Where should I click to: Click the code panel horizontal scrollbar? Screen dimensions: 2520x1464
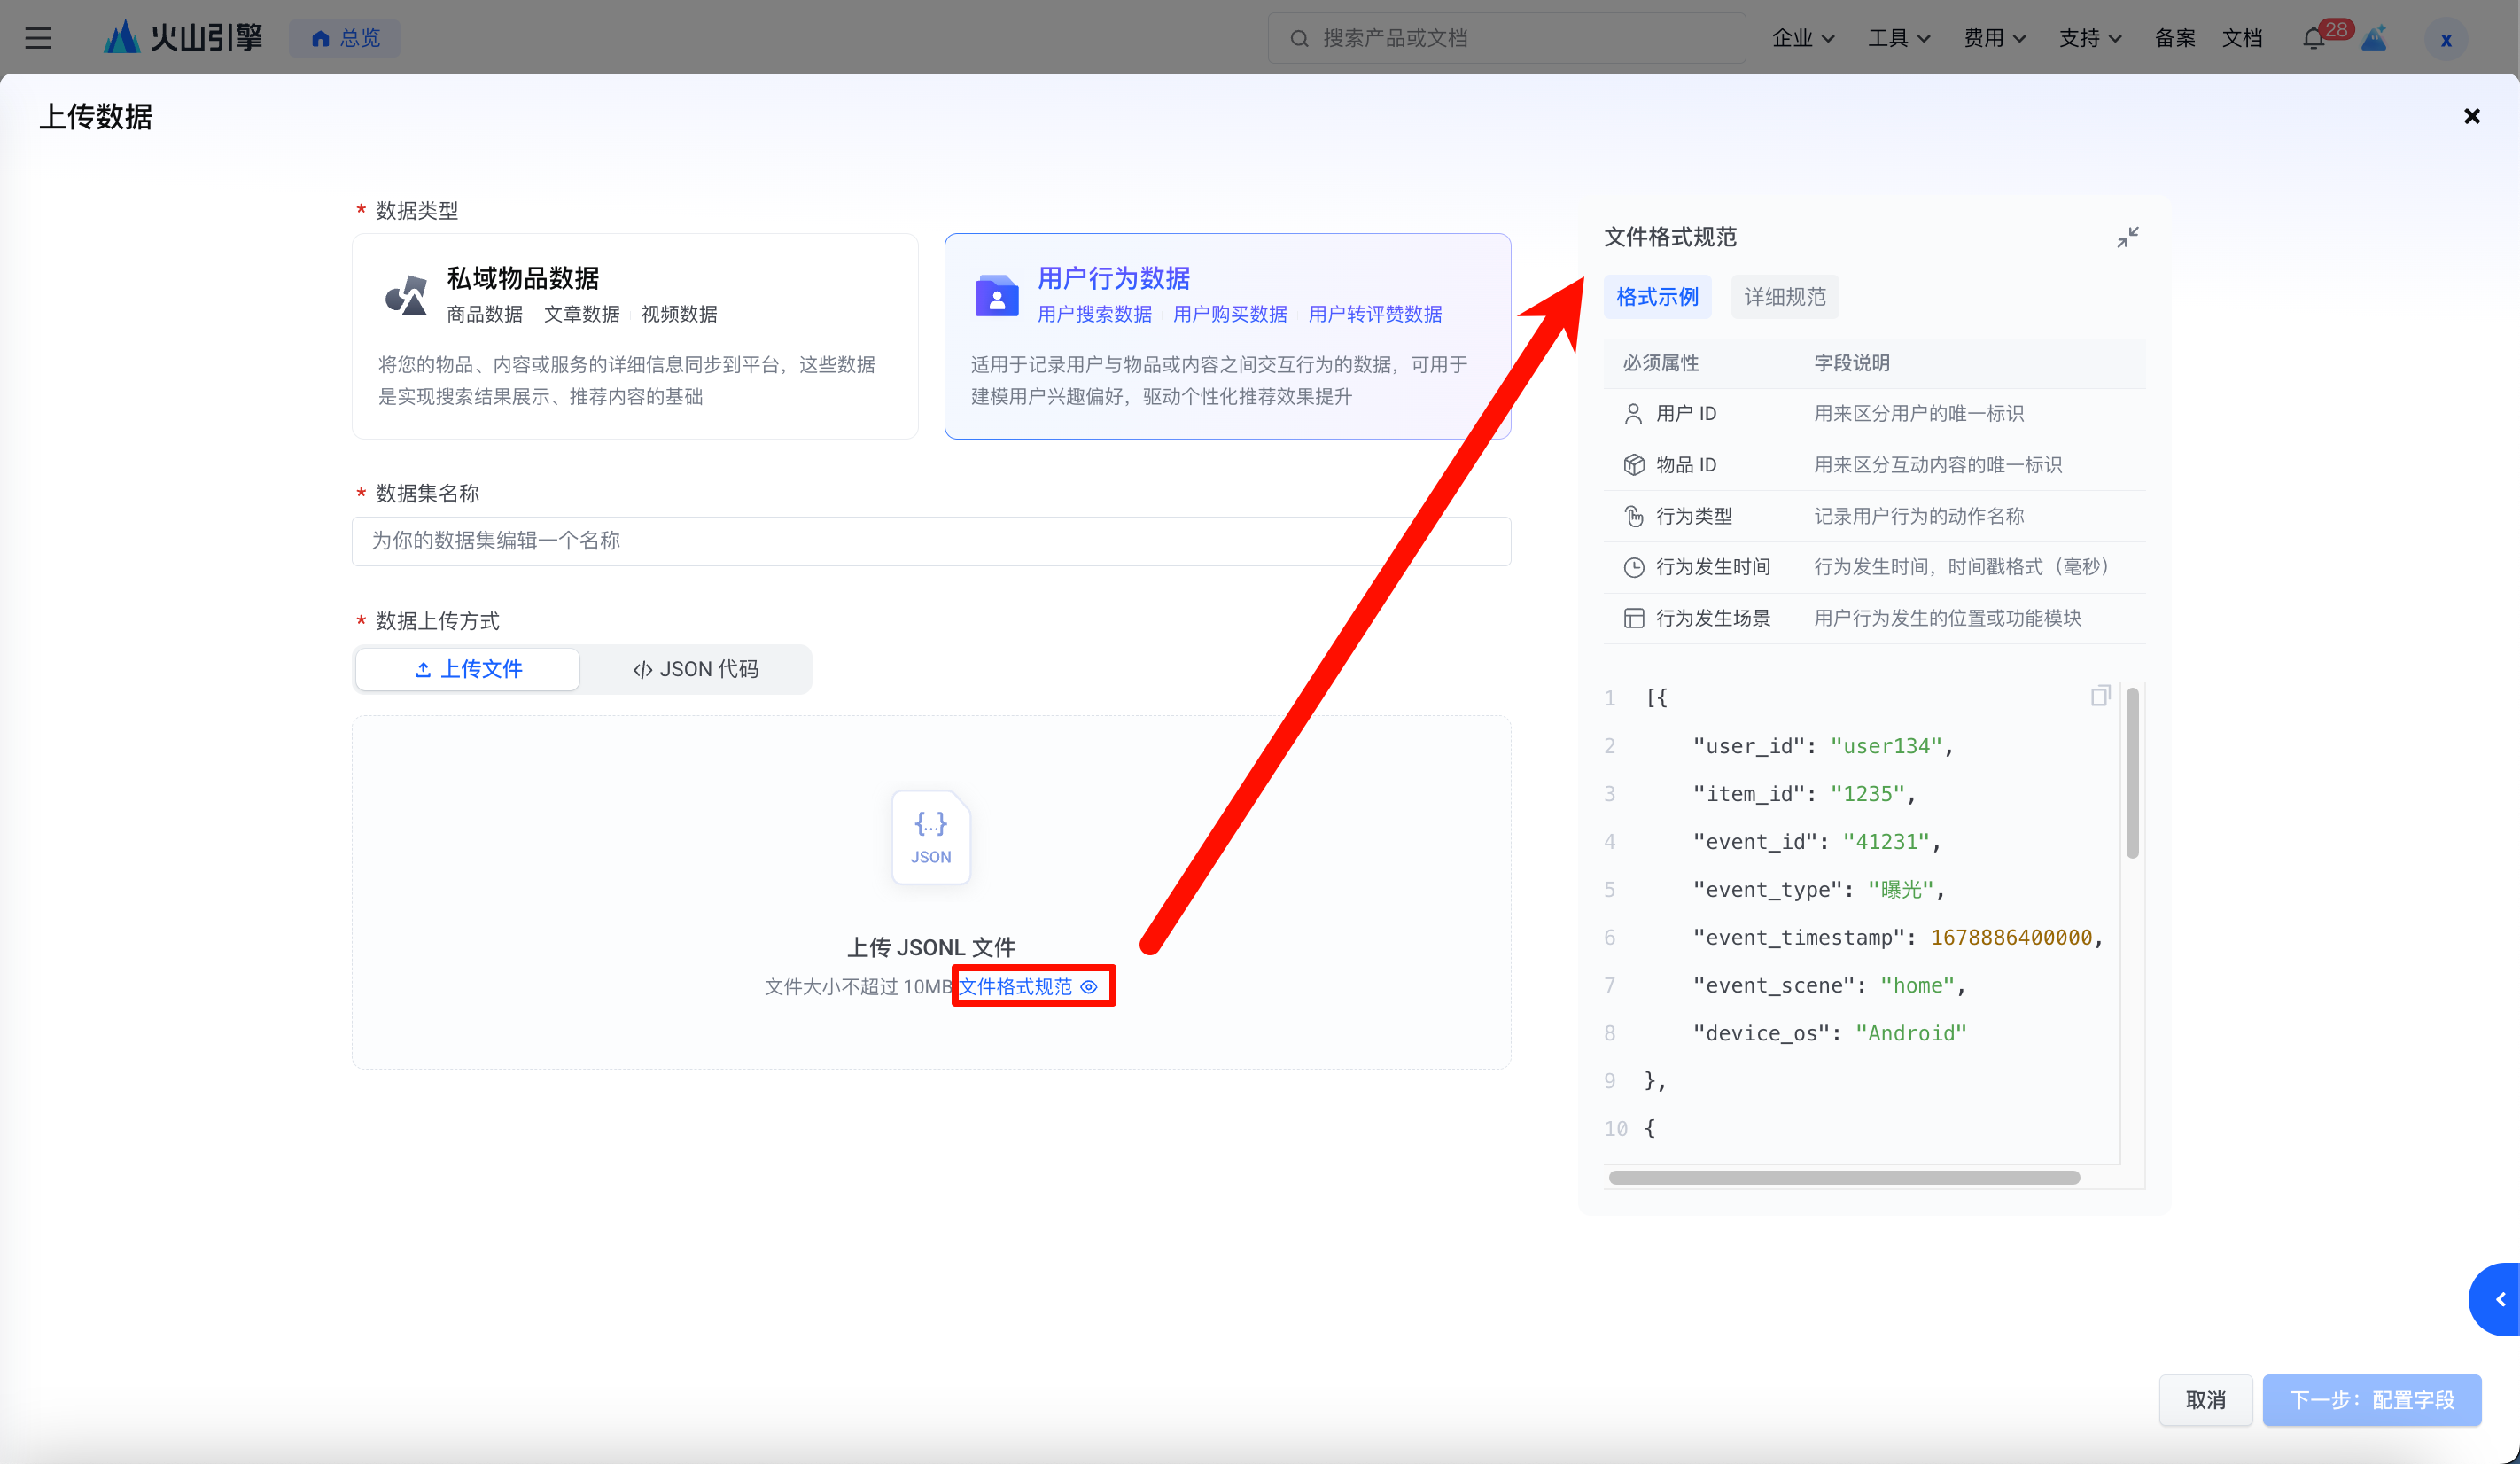pyautogui.click(x=1843, y=1177)
